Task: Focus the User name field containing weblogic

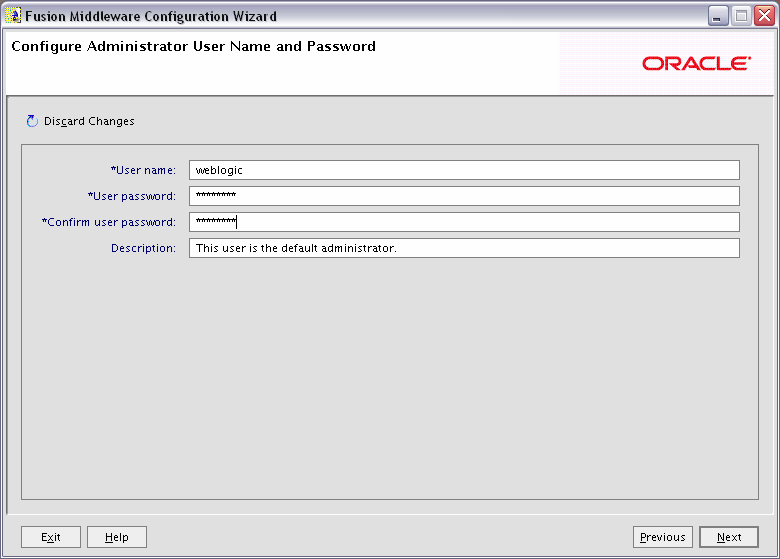Action: (x=464, y=170)
